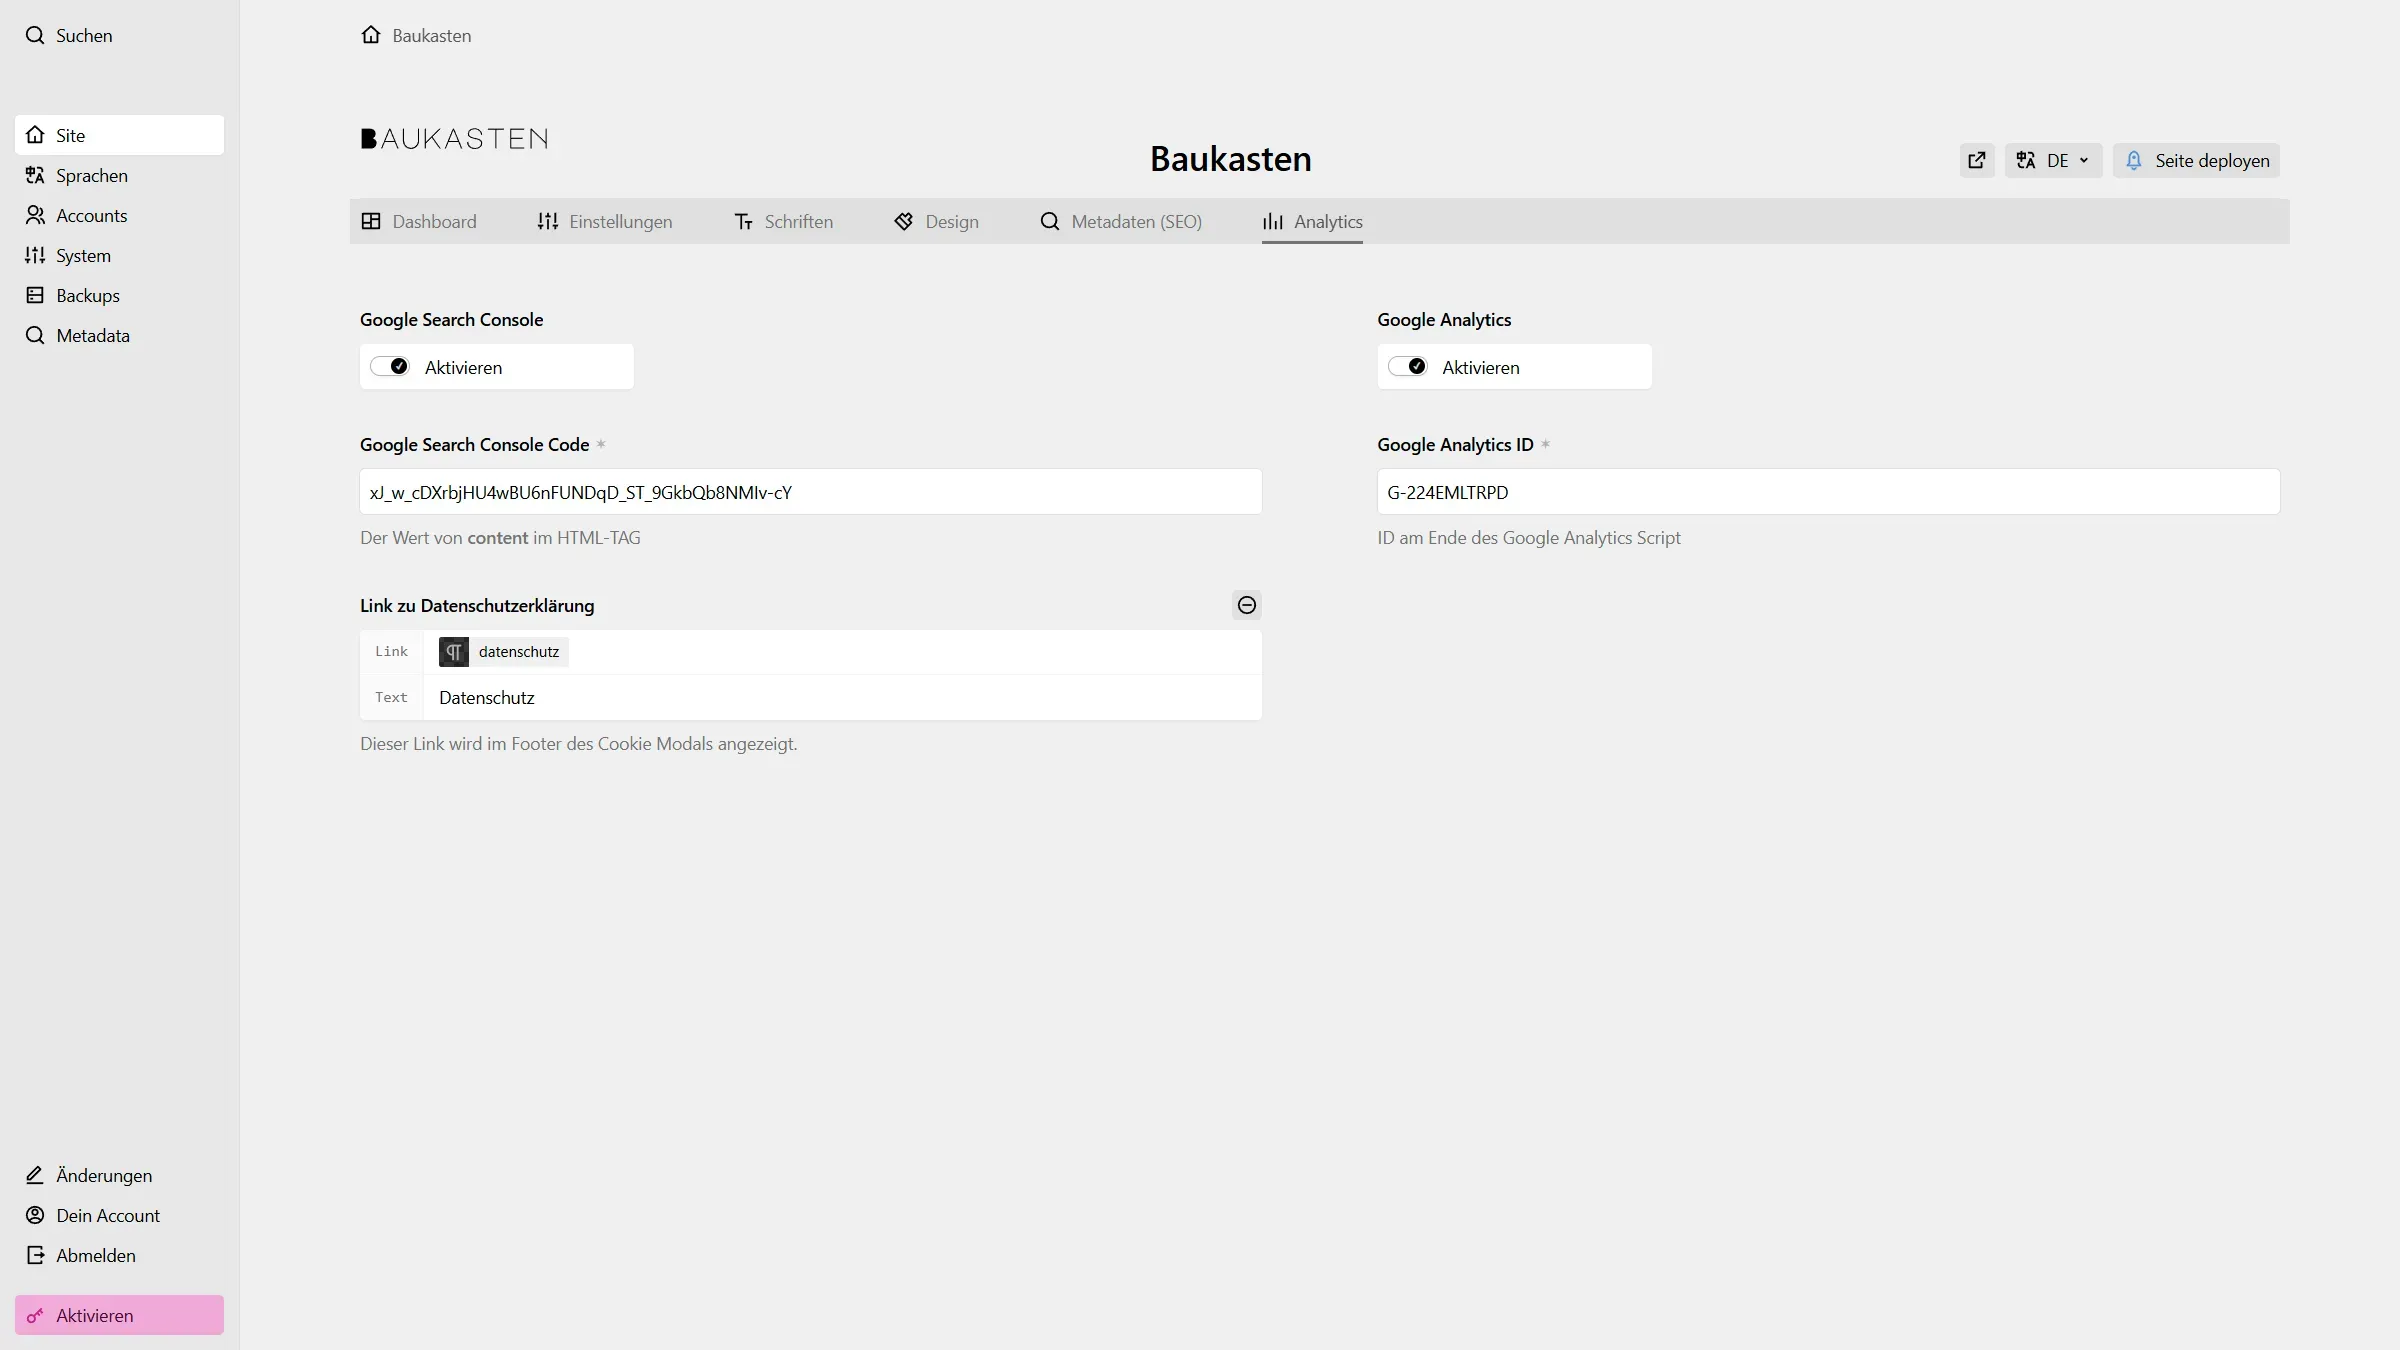2400x1350 pixels.
Task: Click the circular minus icon beside Datenschutzerklärung
Action: [x=1246, y=605]
